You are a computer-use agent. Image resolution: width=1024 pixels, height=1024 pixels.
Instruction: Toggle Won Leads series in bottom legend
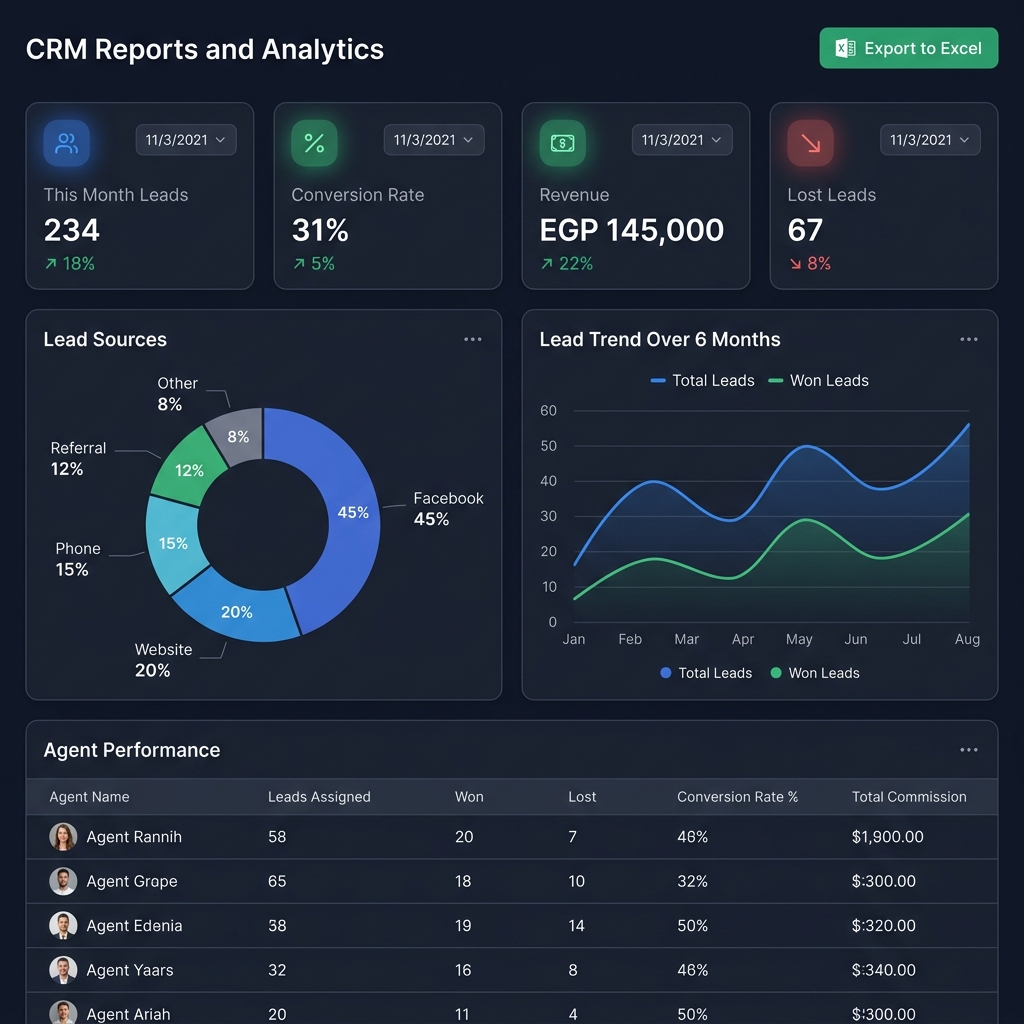(x=815, y=673)
